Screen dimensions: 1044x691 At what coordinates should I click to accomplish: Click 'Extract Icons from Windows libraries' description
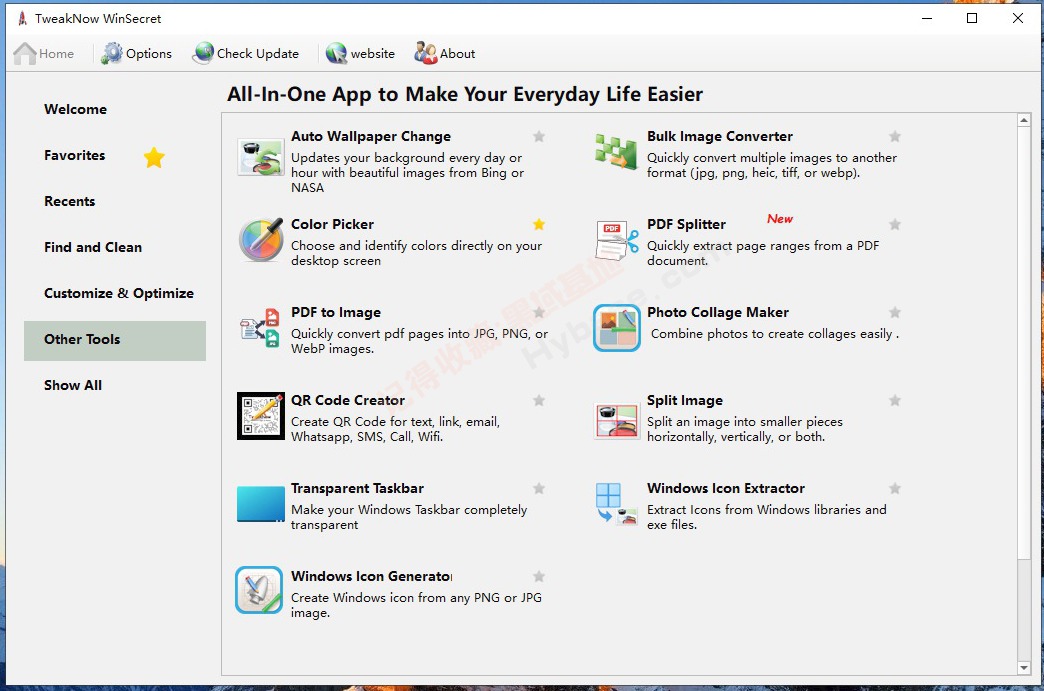pos(766,517)
